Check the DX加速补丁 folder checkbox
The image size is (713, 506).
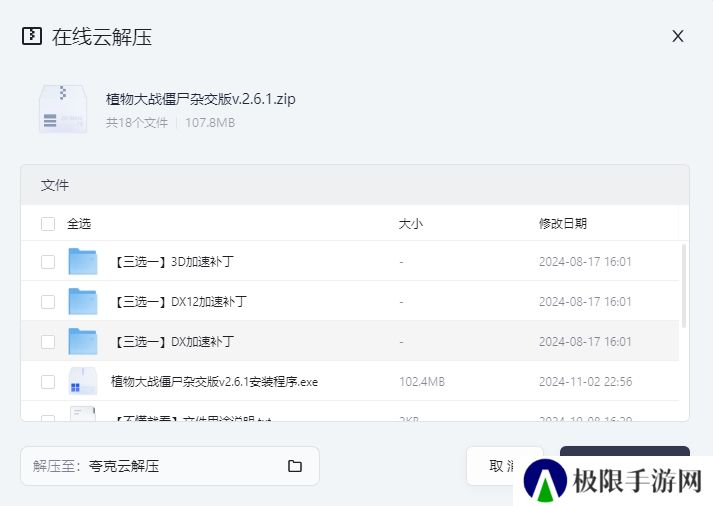point(48,342)
